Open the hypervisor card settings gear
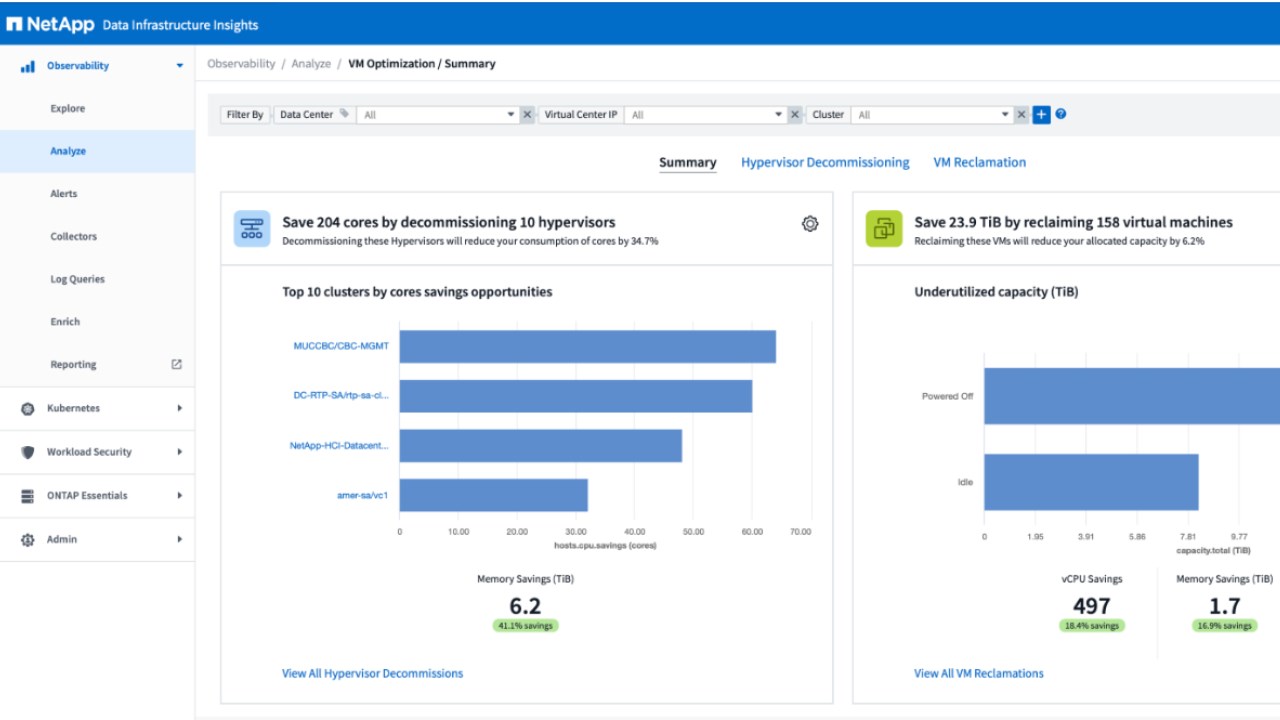 pos(810,224)
